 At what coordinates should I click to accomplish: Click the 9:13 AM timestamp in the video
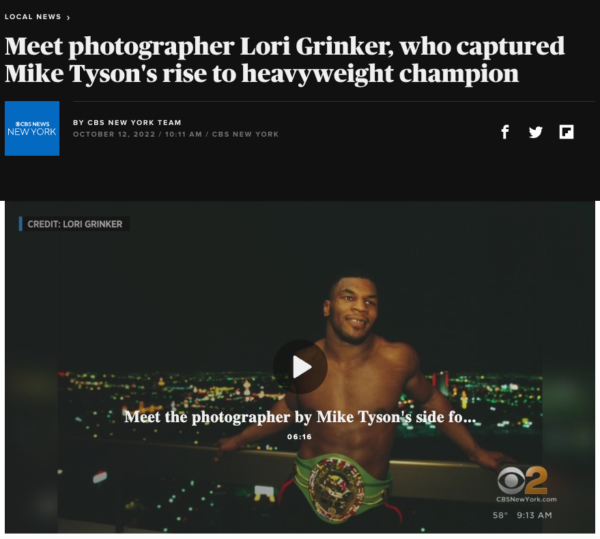pyautogui.click(x=534, y=515)
